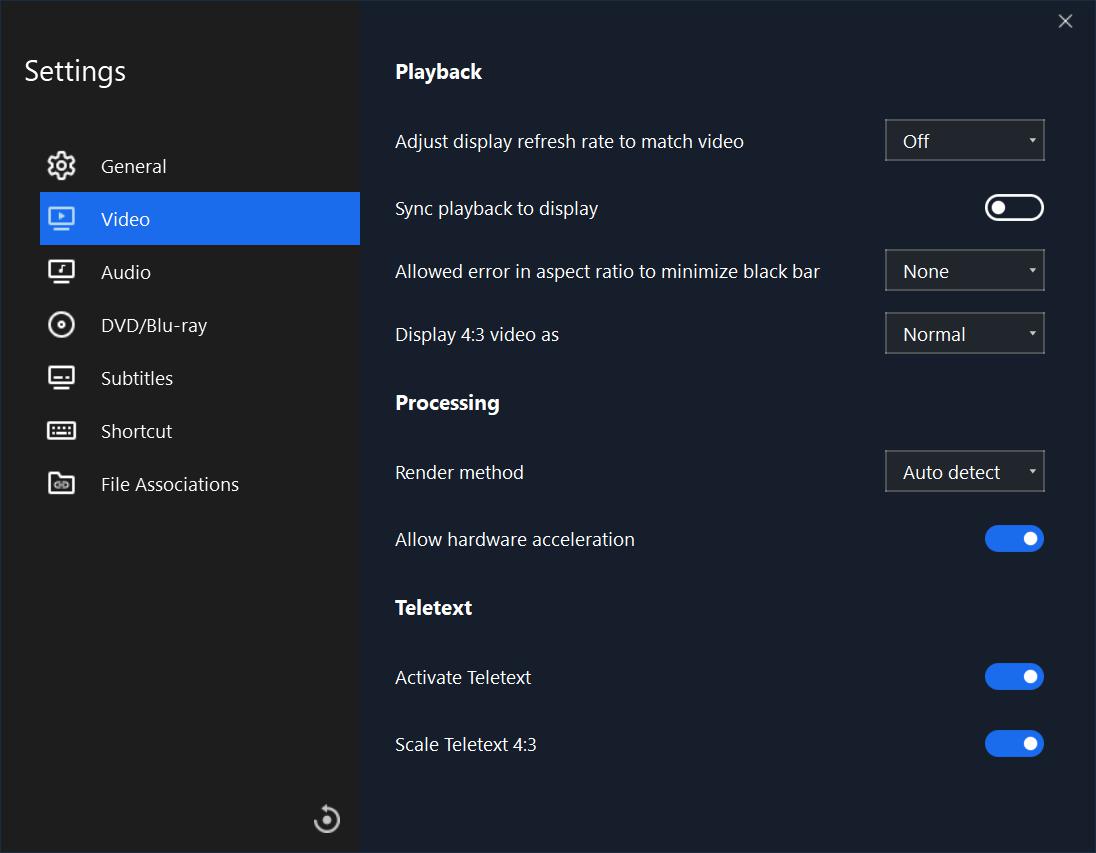
Task: Open the Display 4:3 video as dropdown
Action: (964, 334)
